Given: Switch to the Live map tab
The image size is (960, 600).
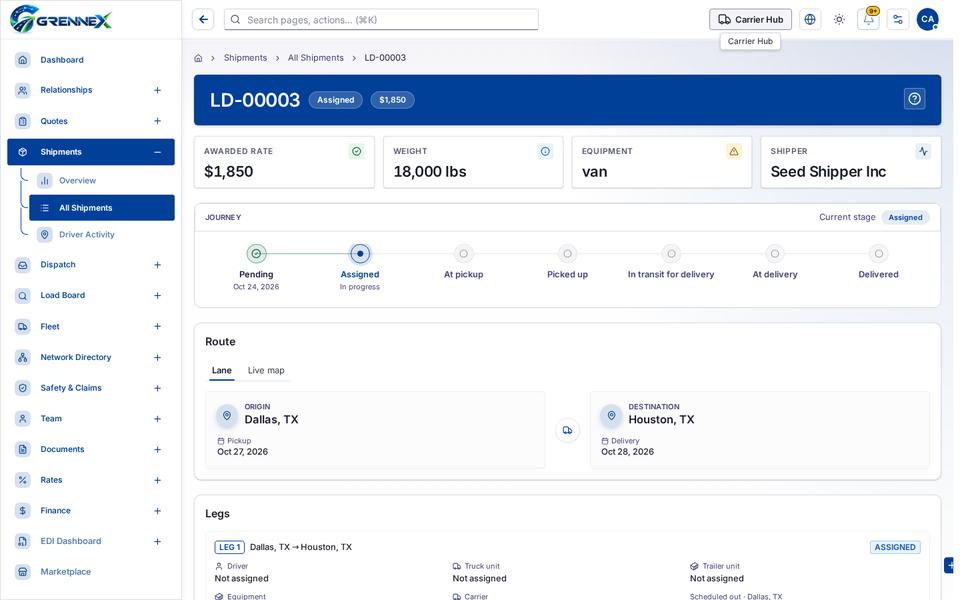Looking at the screenshot, I should click(266, 370).
